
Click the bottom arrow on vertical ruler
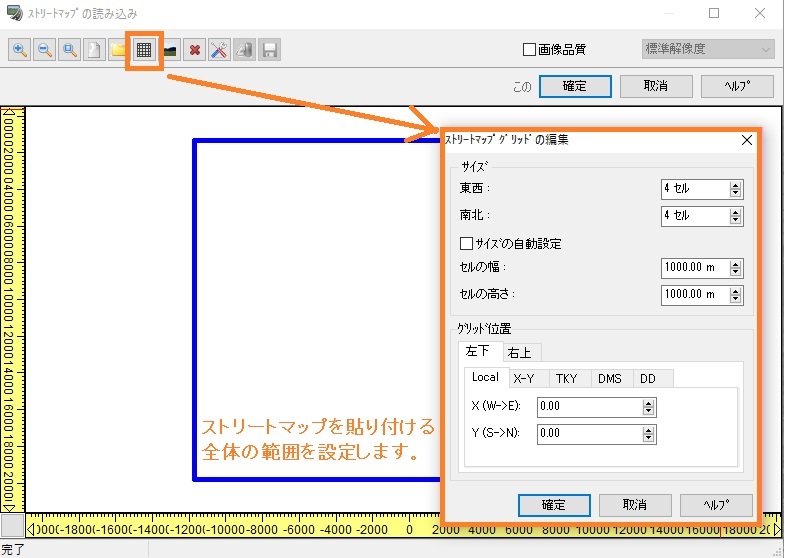[9, 507]
